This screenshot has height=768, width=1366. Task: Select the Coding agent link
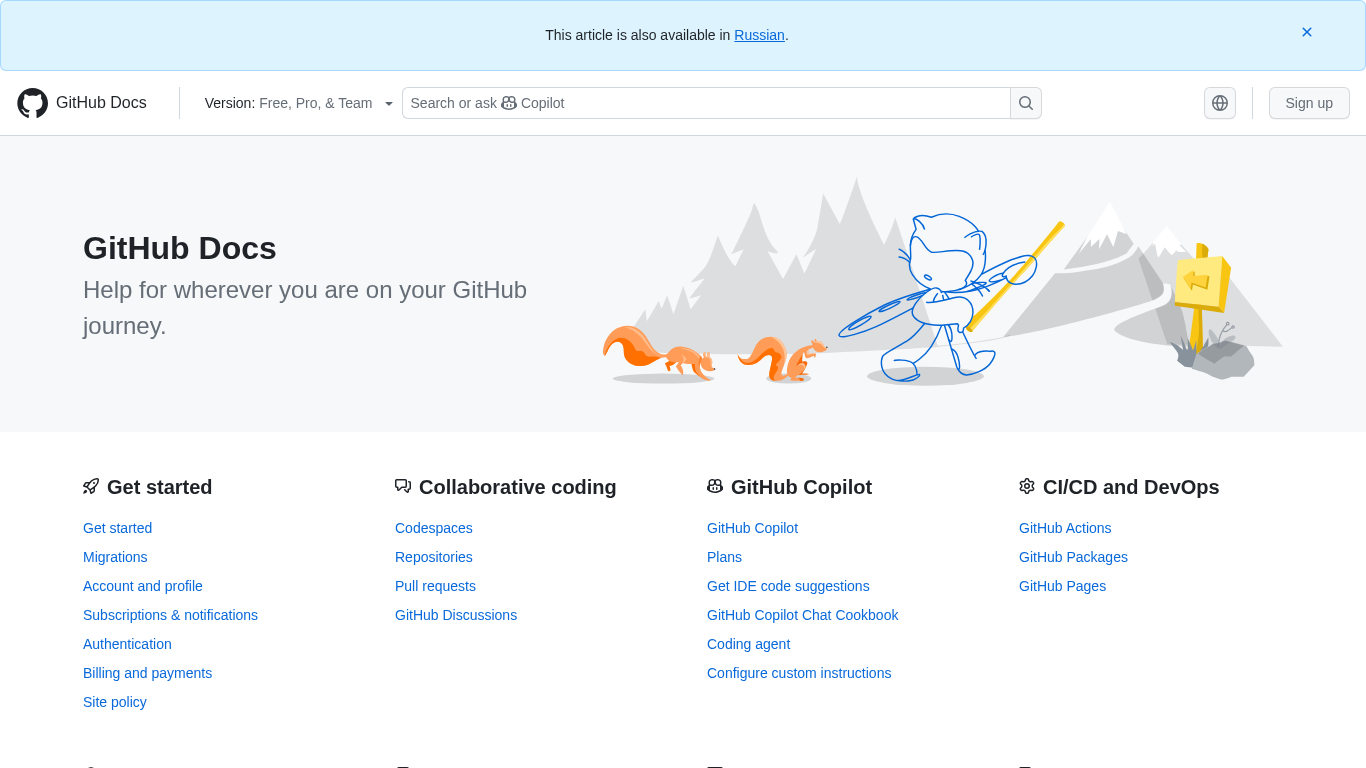(x=748, y=644)
